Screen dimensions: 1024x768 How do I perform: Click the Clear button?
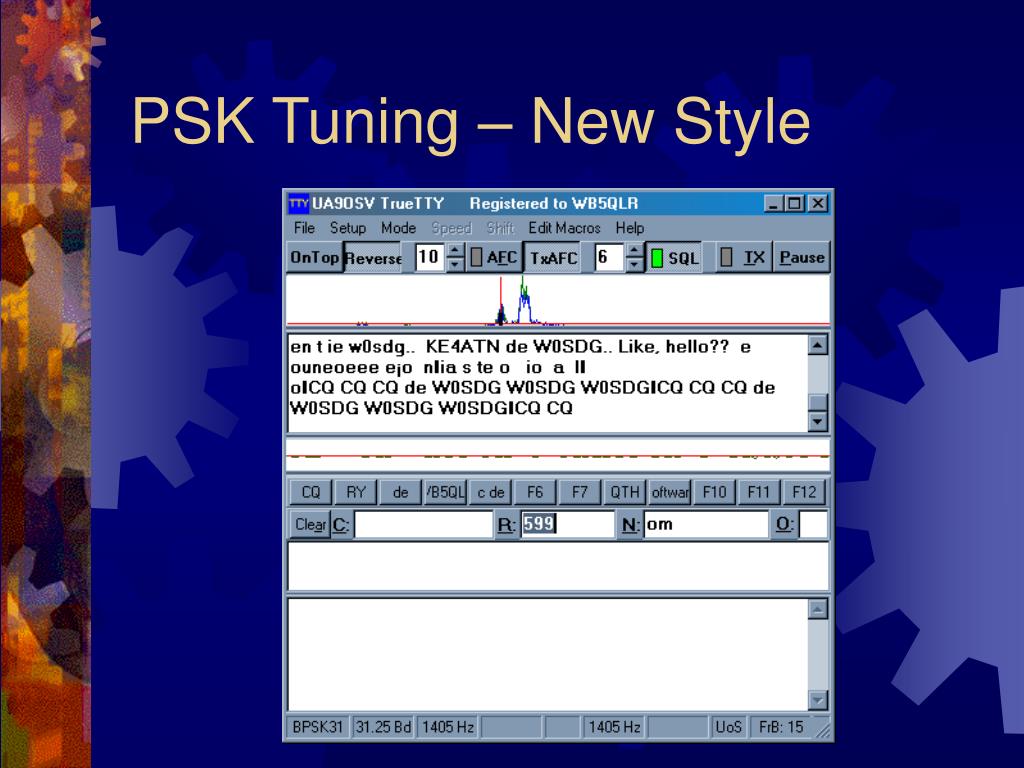pyautogui.click(x=310, y=524)
